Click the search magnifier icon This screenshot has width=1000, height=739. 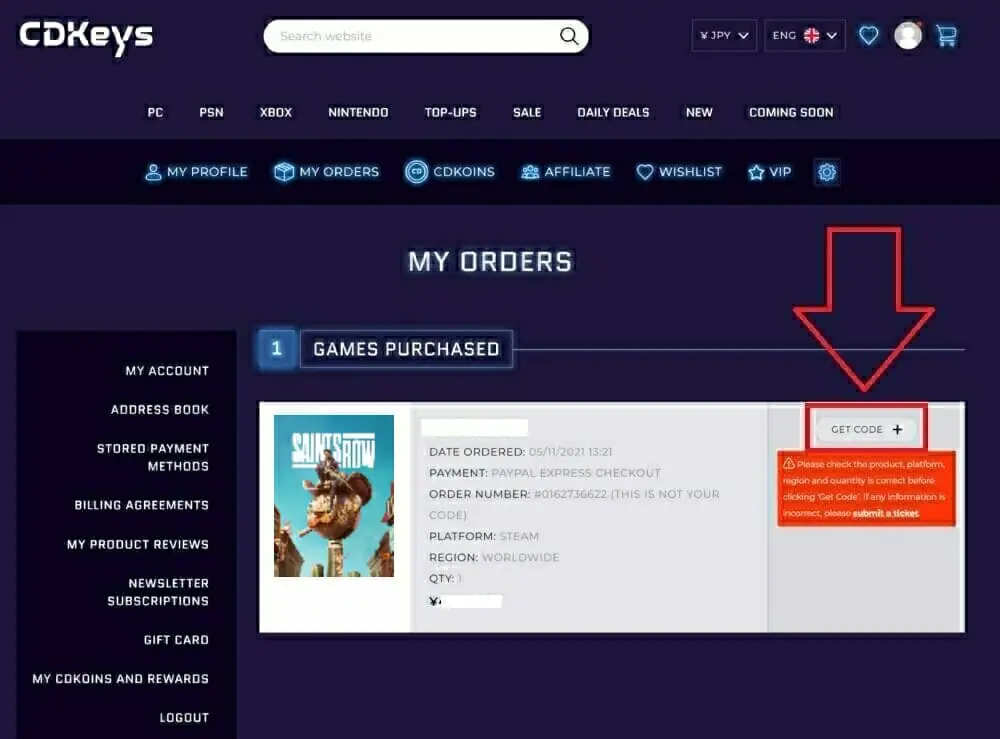pos(568,36)
